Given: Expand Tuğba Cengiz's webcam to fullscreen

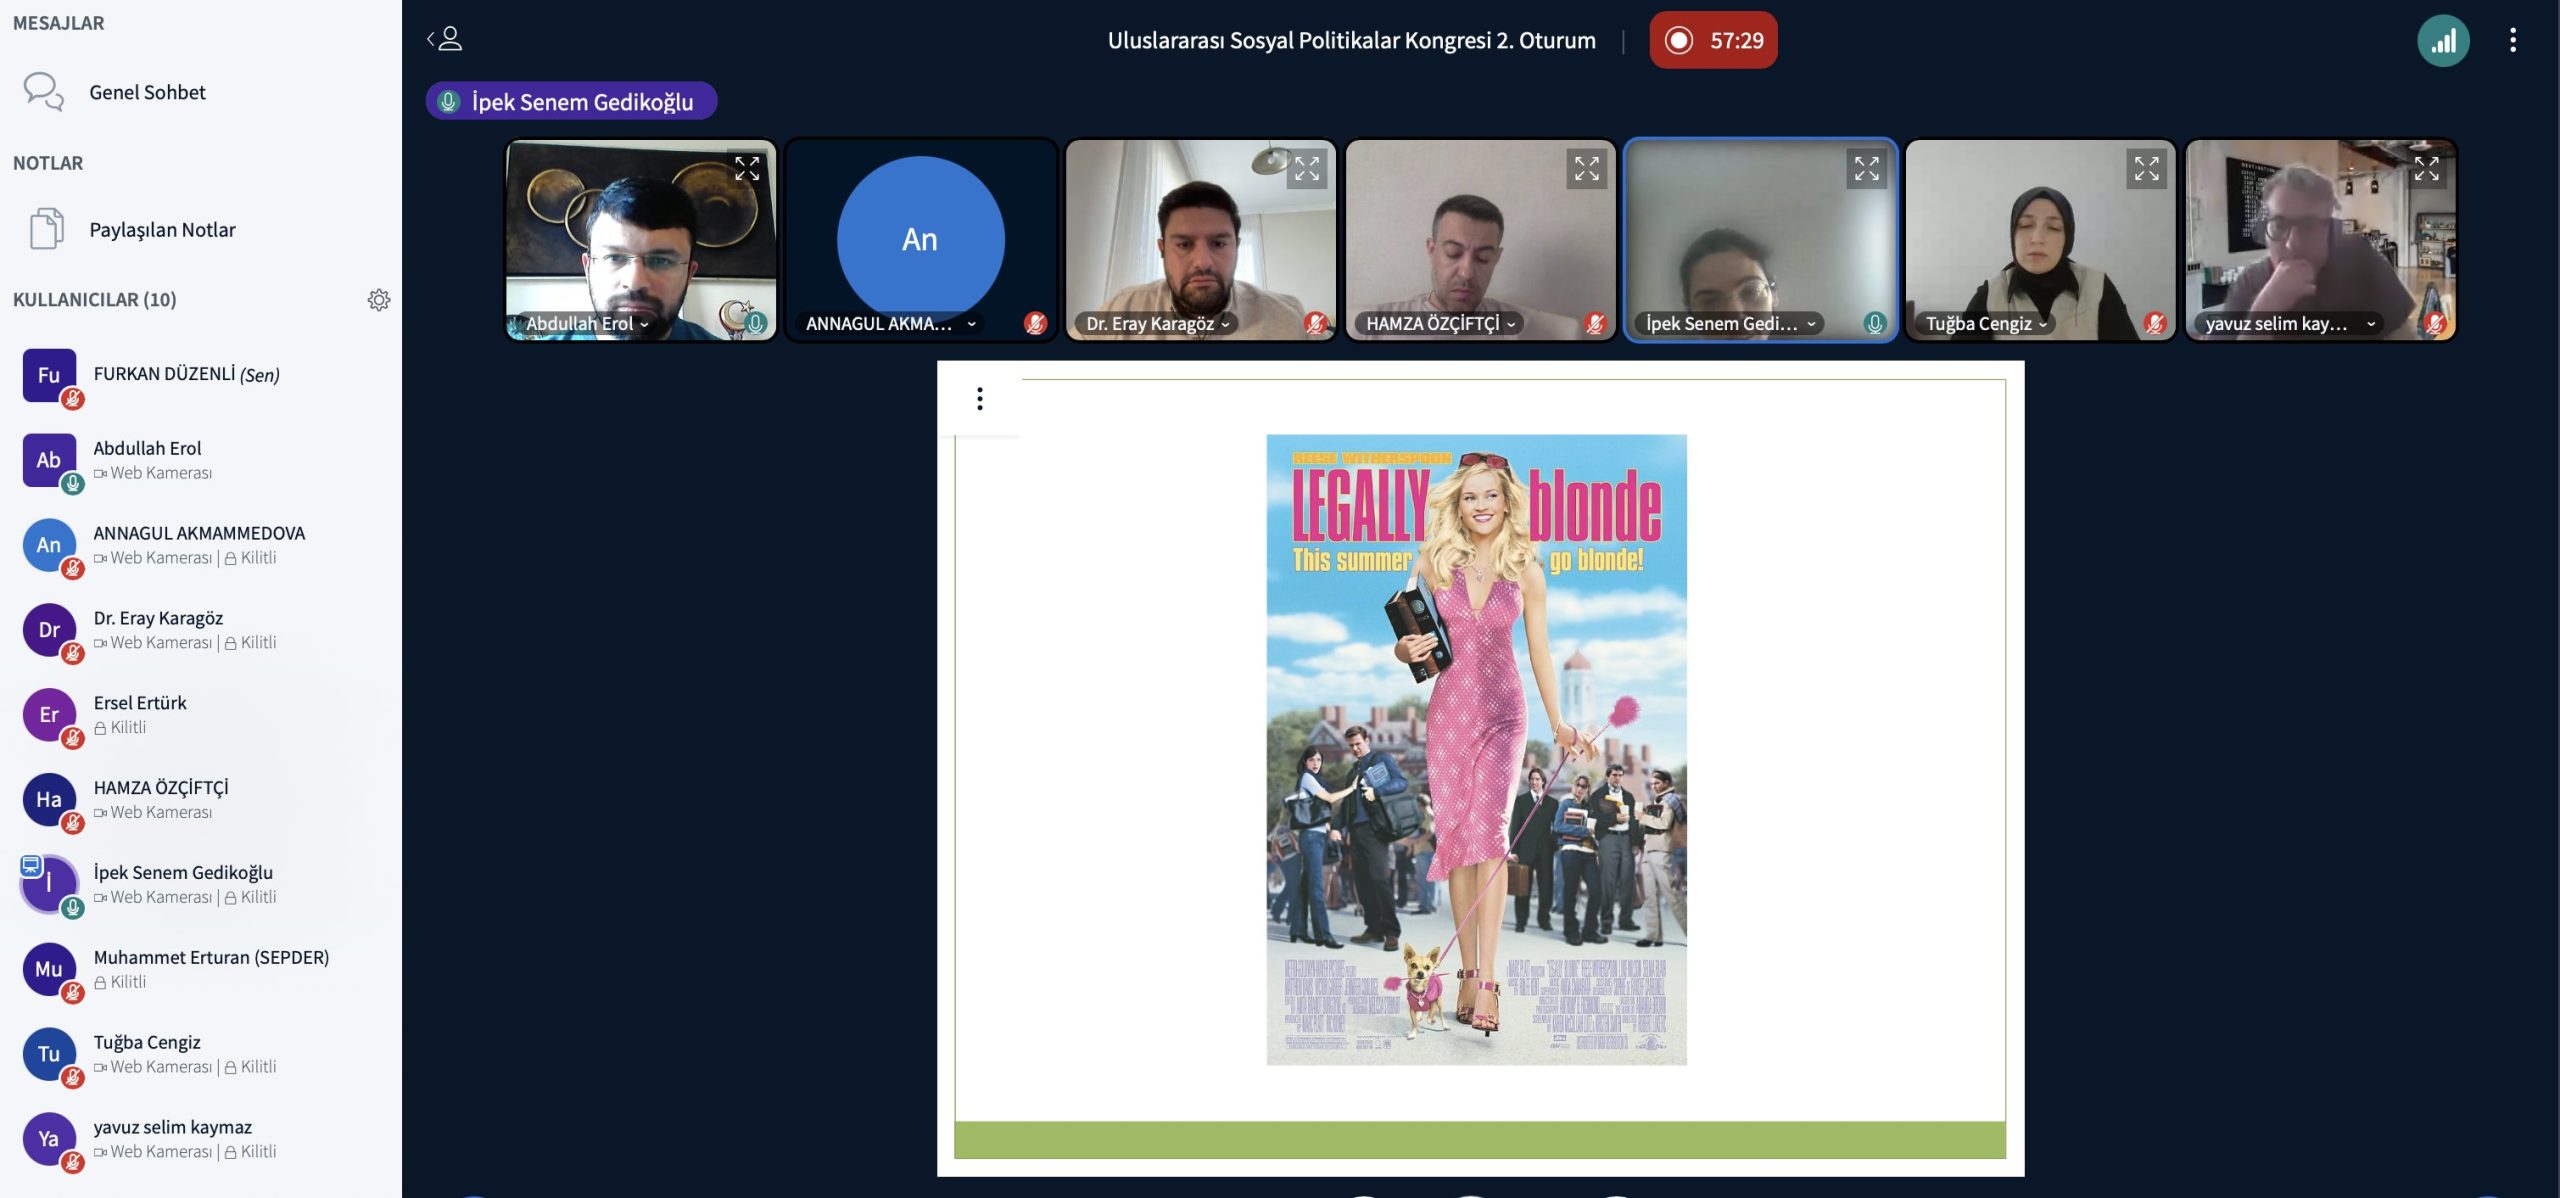Looking at the screenshot, I should tap(2147, 168).
